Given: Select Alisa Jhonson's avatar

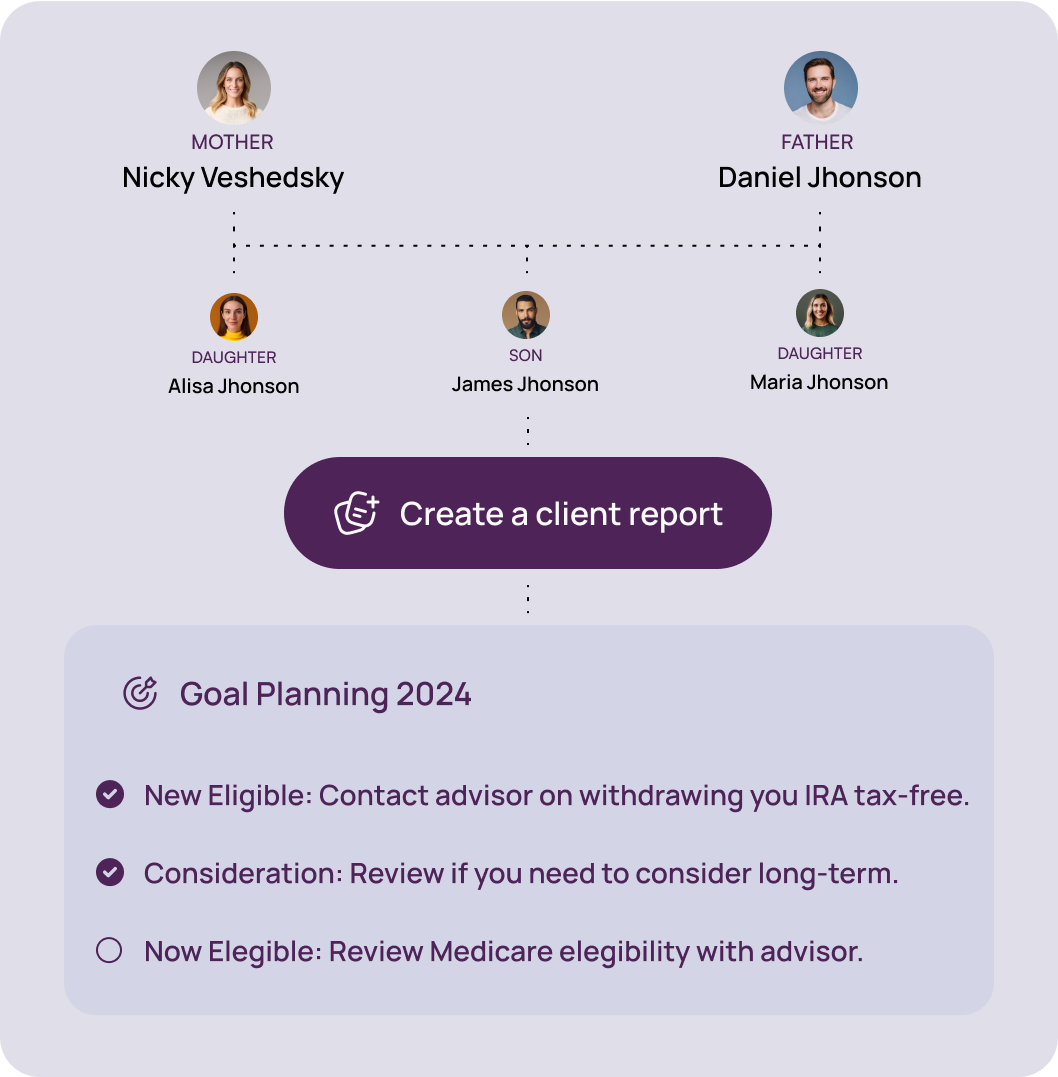Looking at the screenshot, I should (x=234, y=314).
